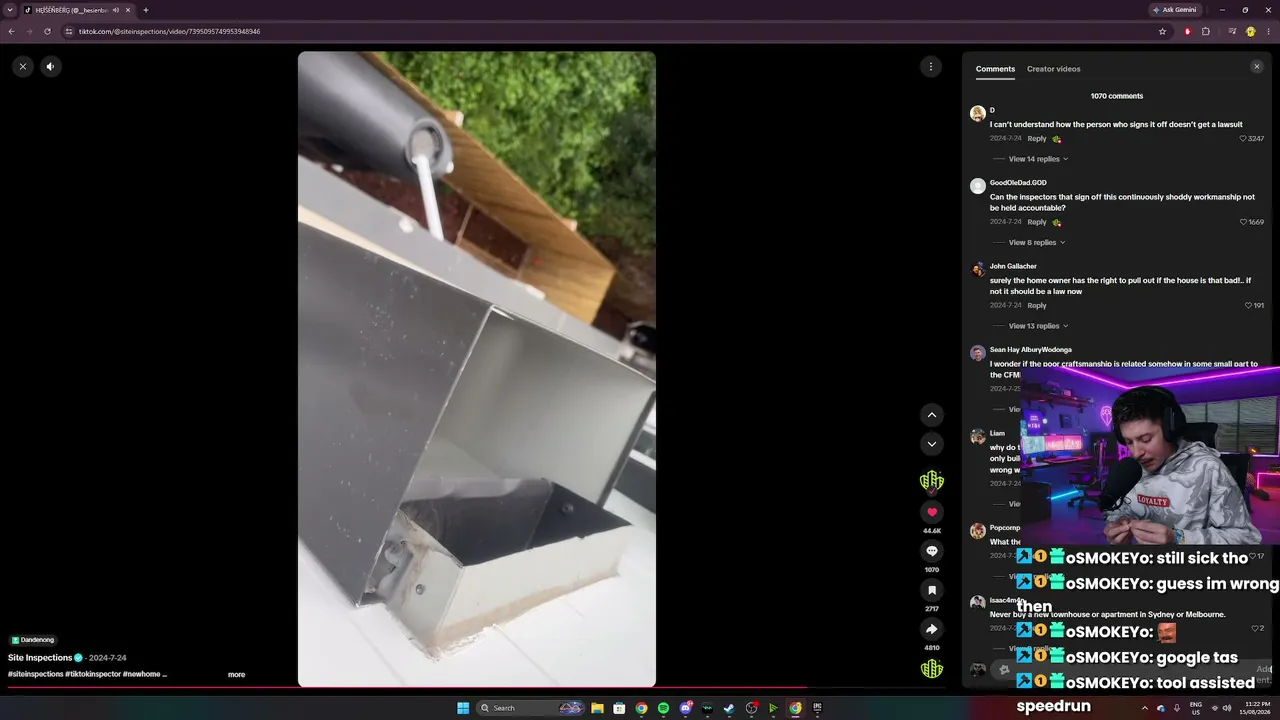Reply to John Gallacher's comment
Viewport: 1280px width, 720px height.
1037,305
